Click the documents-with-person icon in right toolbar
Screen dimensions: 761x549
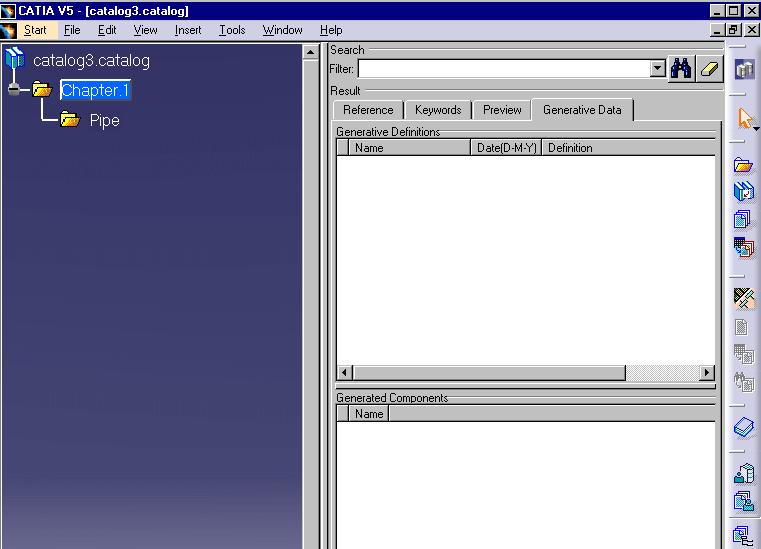[744, 501]
